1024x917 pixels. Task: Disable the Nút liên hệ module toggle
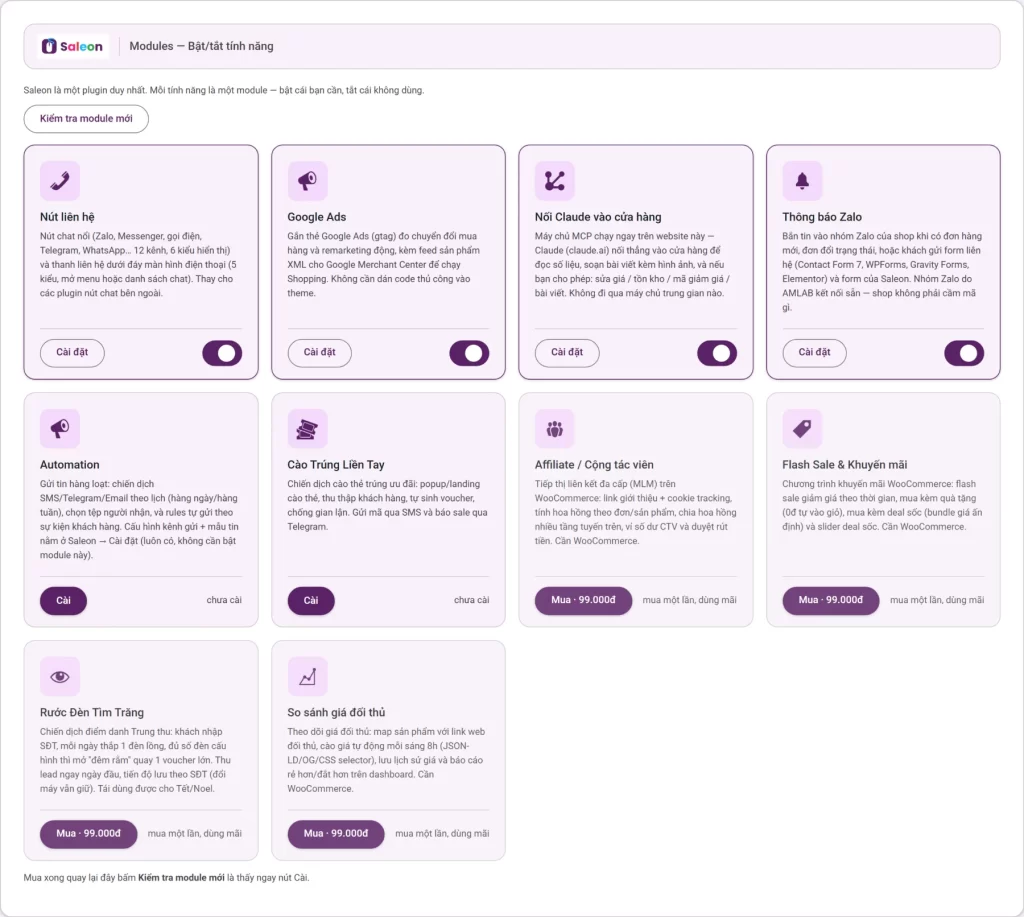point(222,353)
